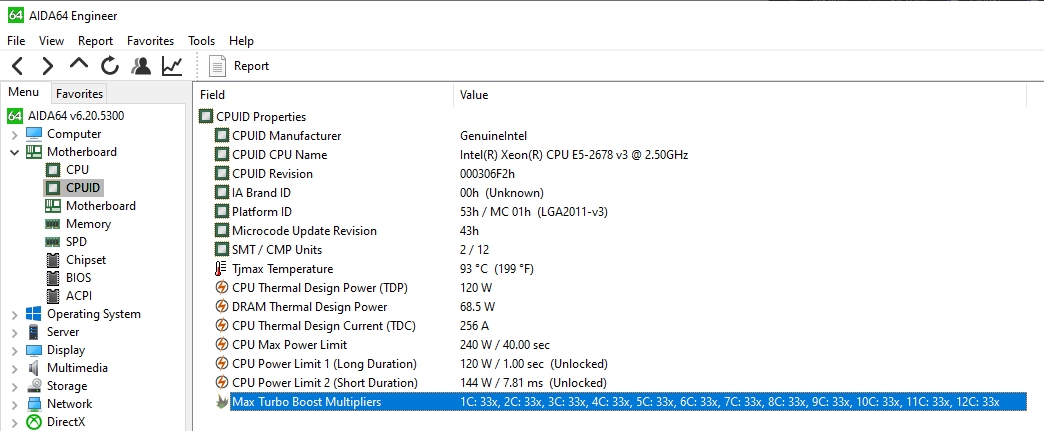Screen dimensions: 1044x431
Task: Collapse the Motherboard tree node
Action: (14, 152)
